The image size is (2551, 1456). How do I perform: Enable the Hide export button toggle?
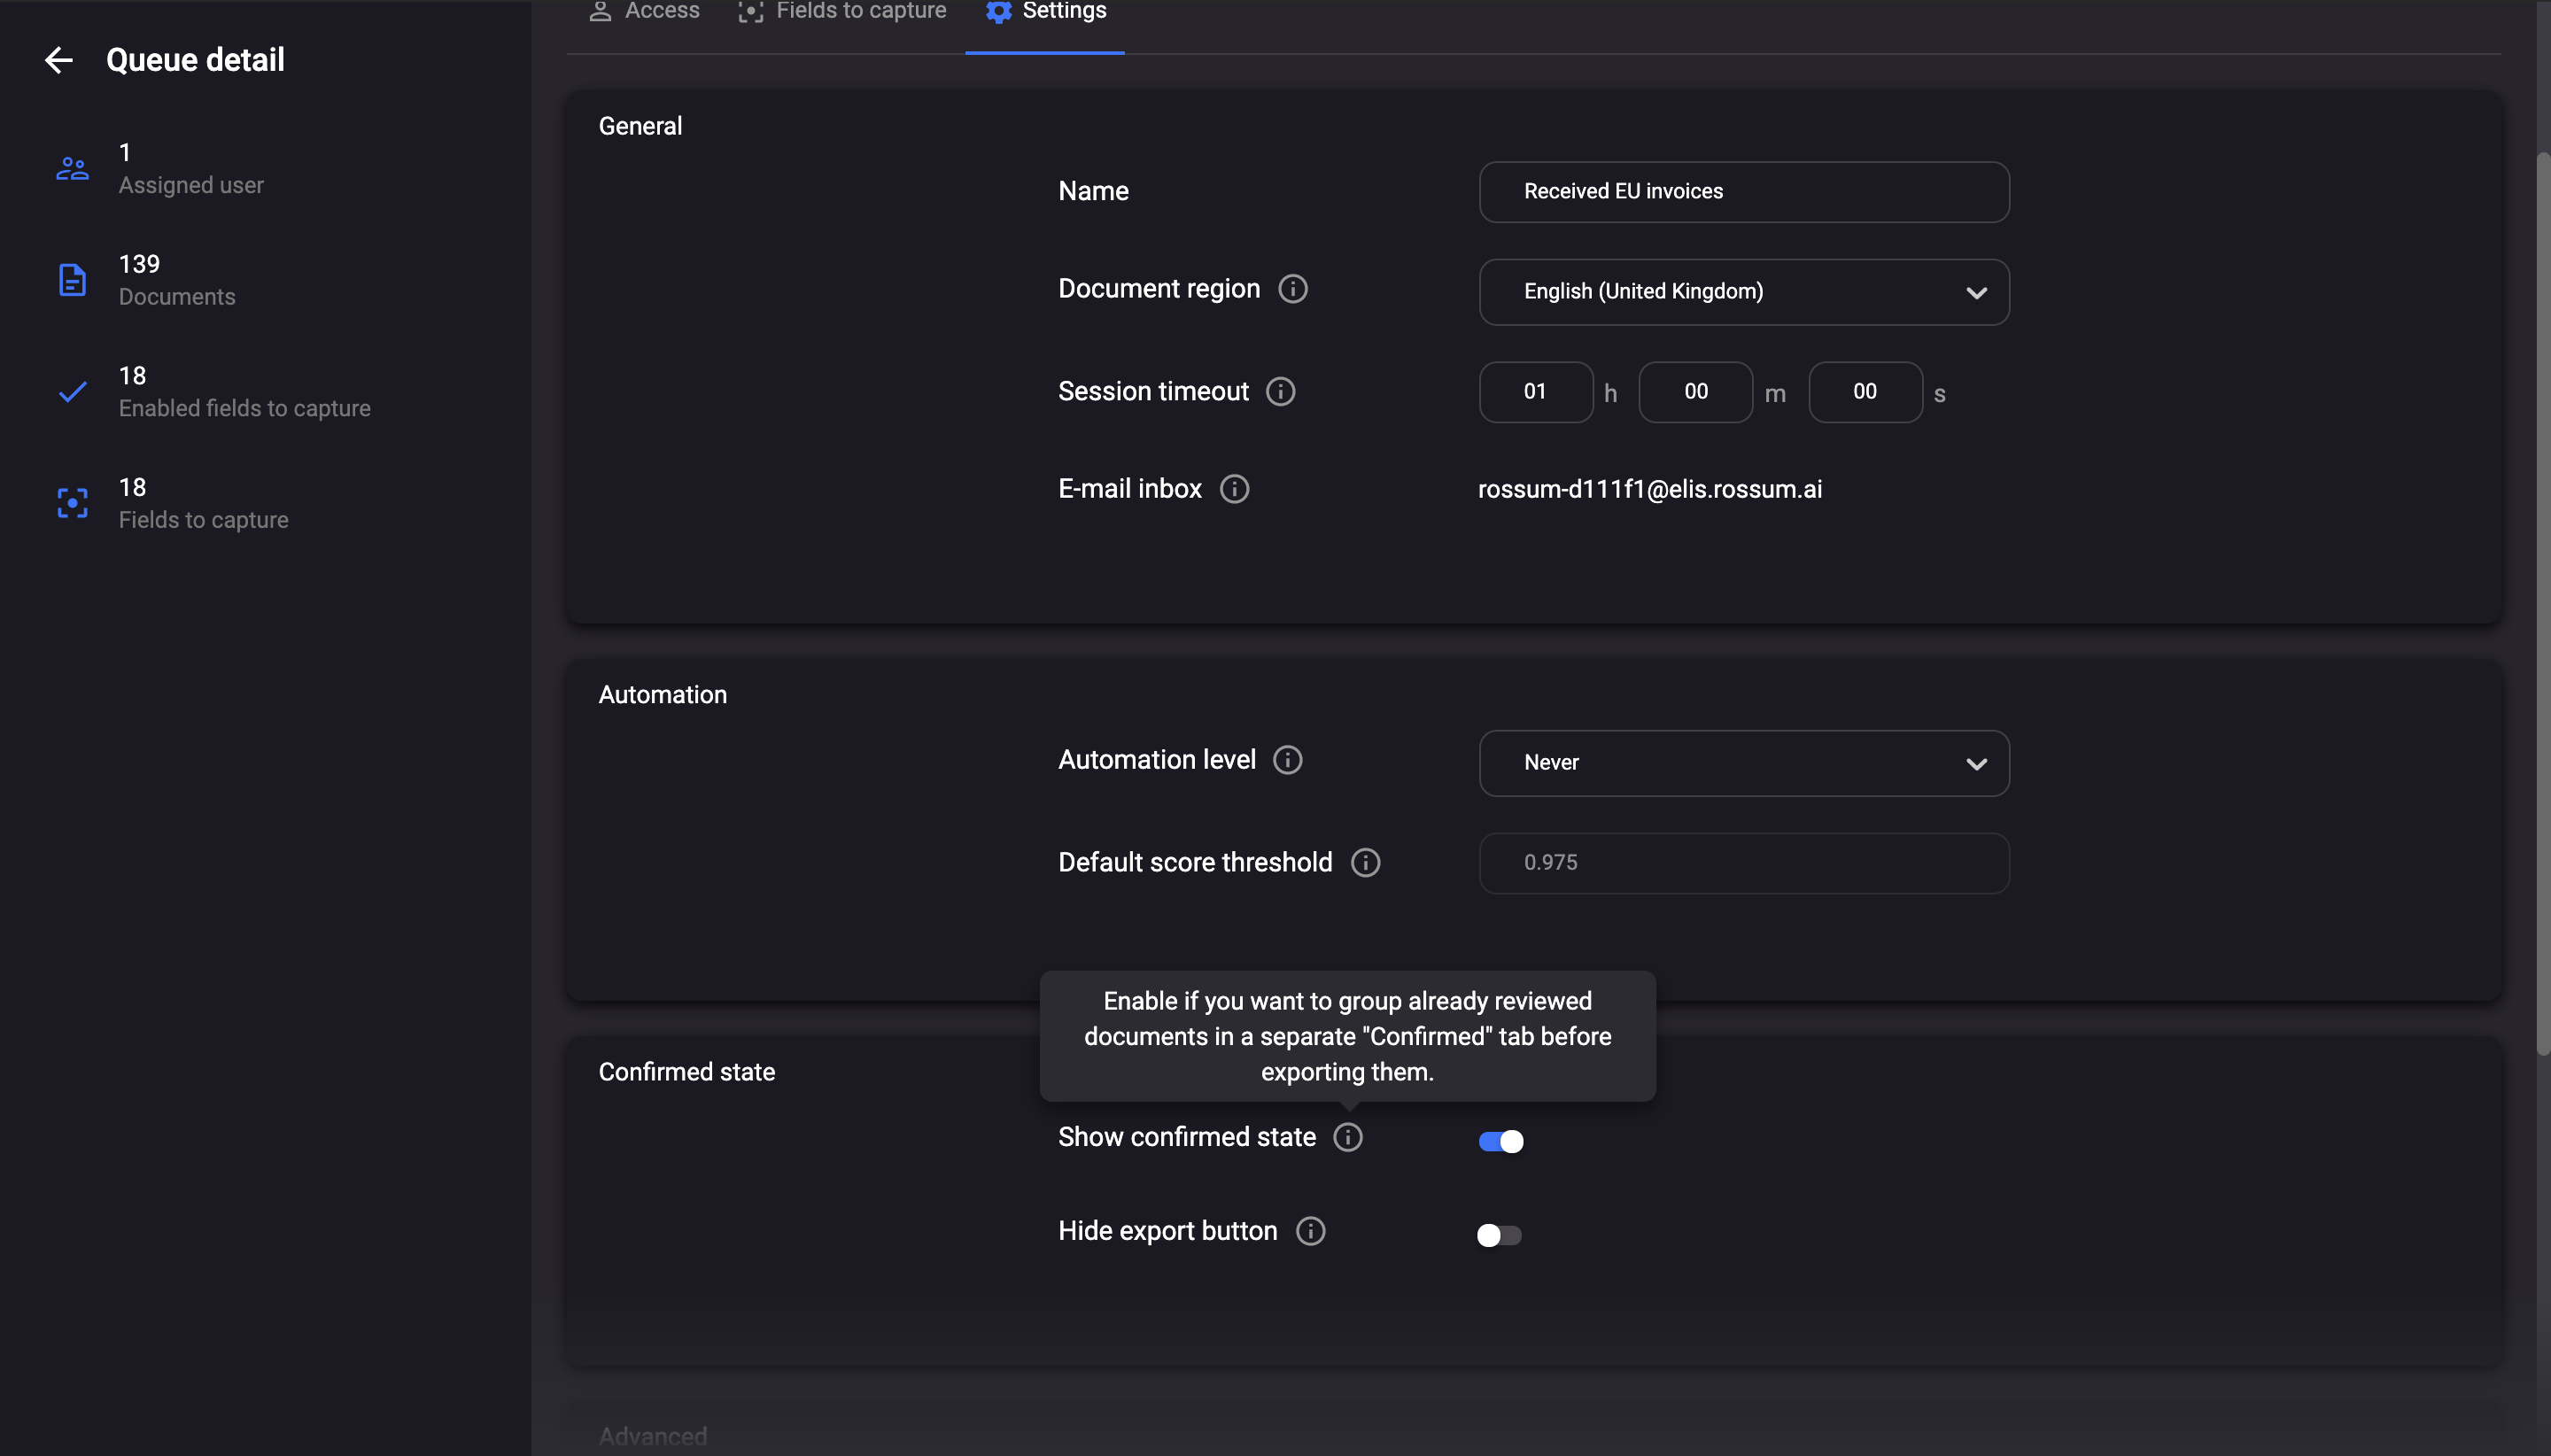(x=1498, y=1235)
